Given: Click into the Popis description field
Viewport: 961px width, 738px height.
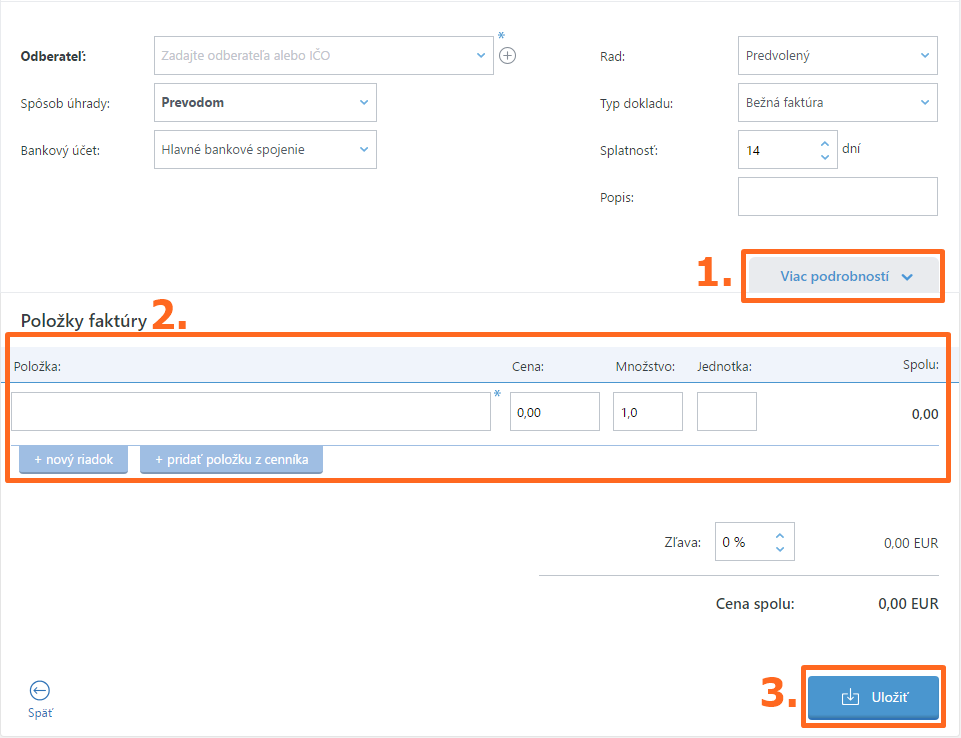Looking at the screenshot, I should (x=837, y=197).
